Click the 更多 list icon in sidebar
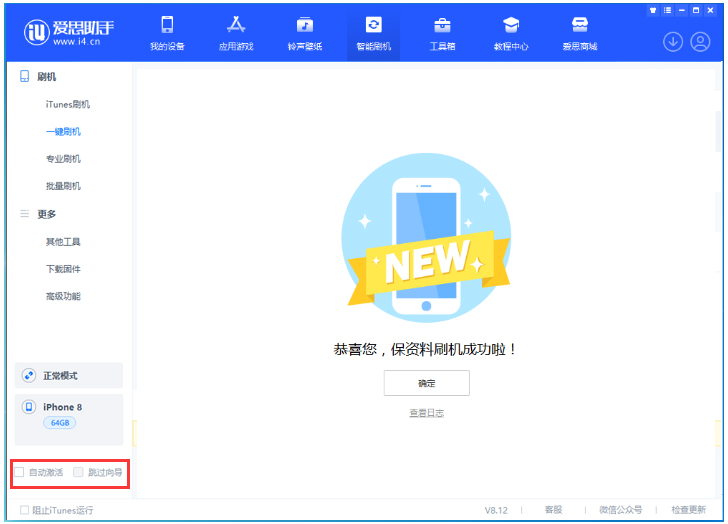The image size is (728, 524). 25,213
